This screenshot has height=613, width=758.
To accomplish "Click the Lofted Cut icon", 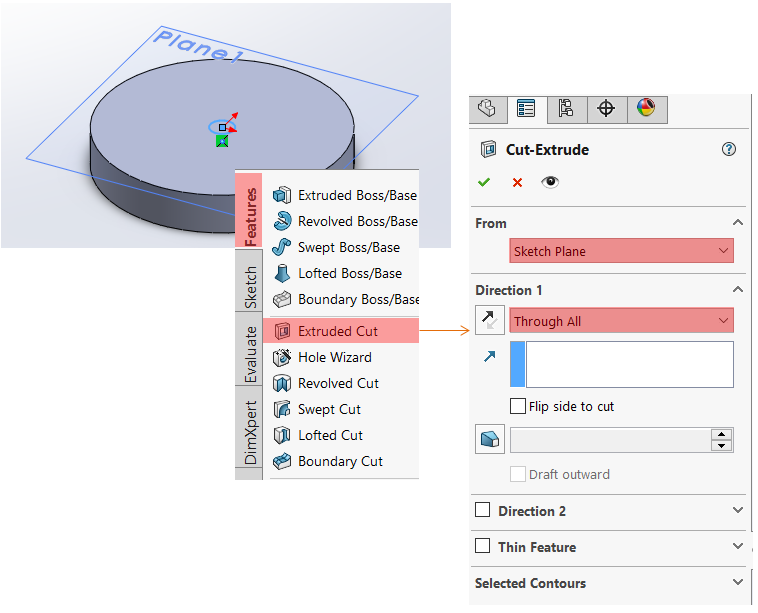I will click(282, 436).
